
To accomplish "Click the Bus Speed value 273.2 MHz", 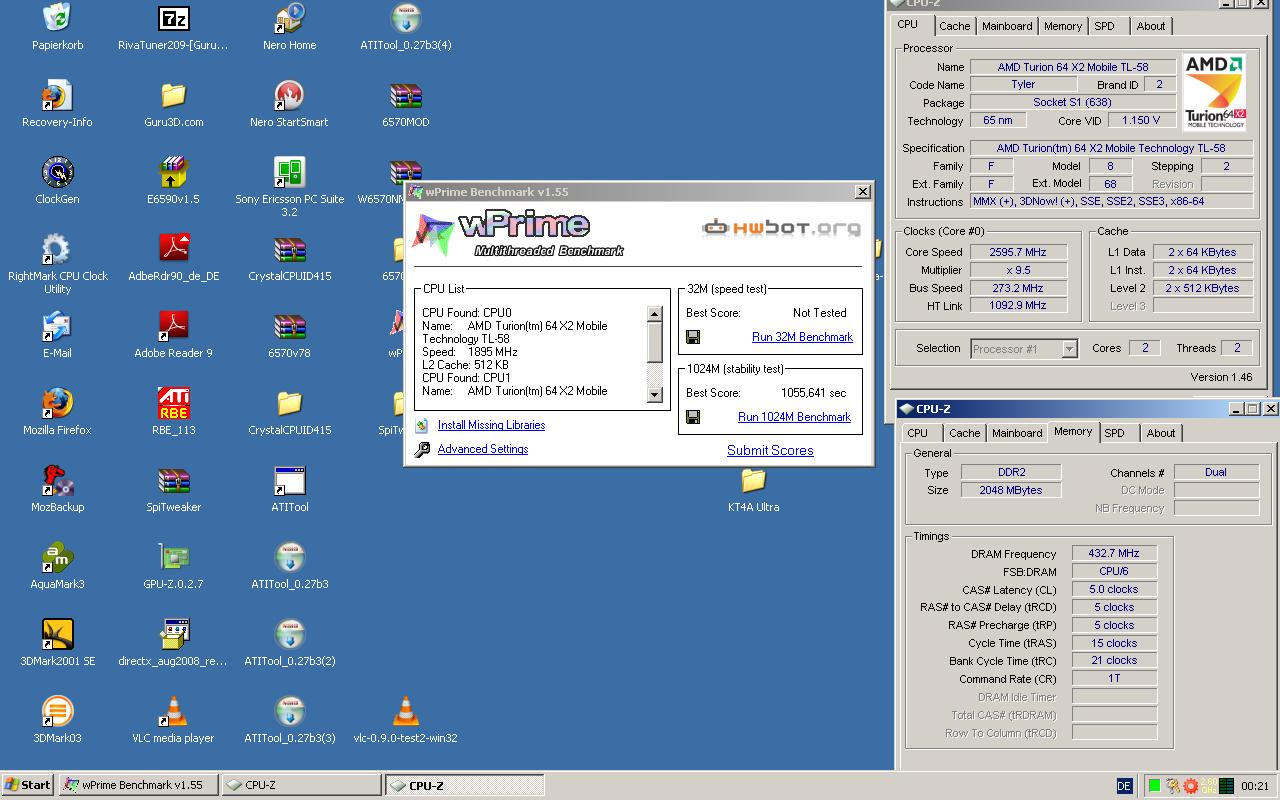I will pos(1018,288).
